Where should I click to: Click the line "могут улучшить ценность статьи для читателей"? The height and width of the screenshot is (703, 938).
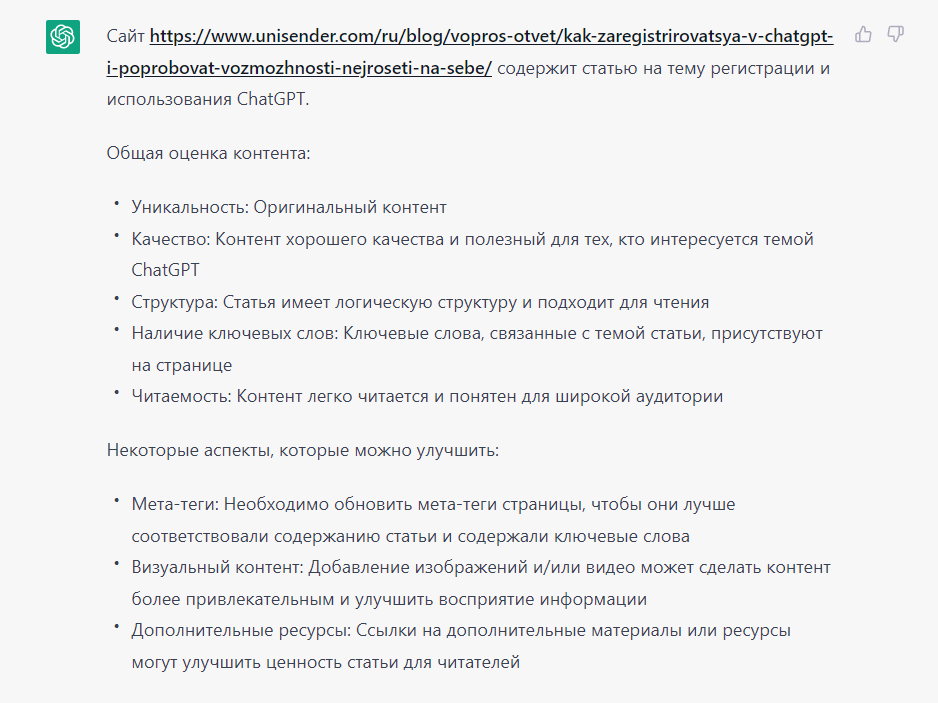326,662
